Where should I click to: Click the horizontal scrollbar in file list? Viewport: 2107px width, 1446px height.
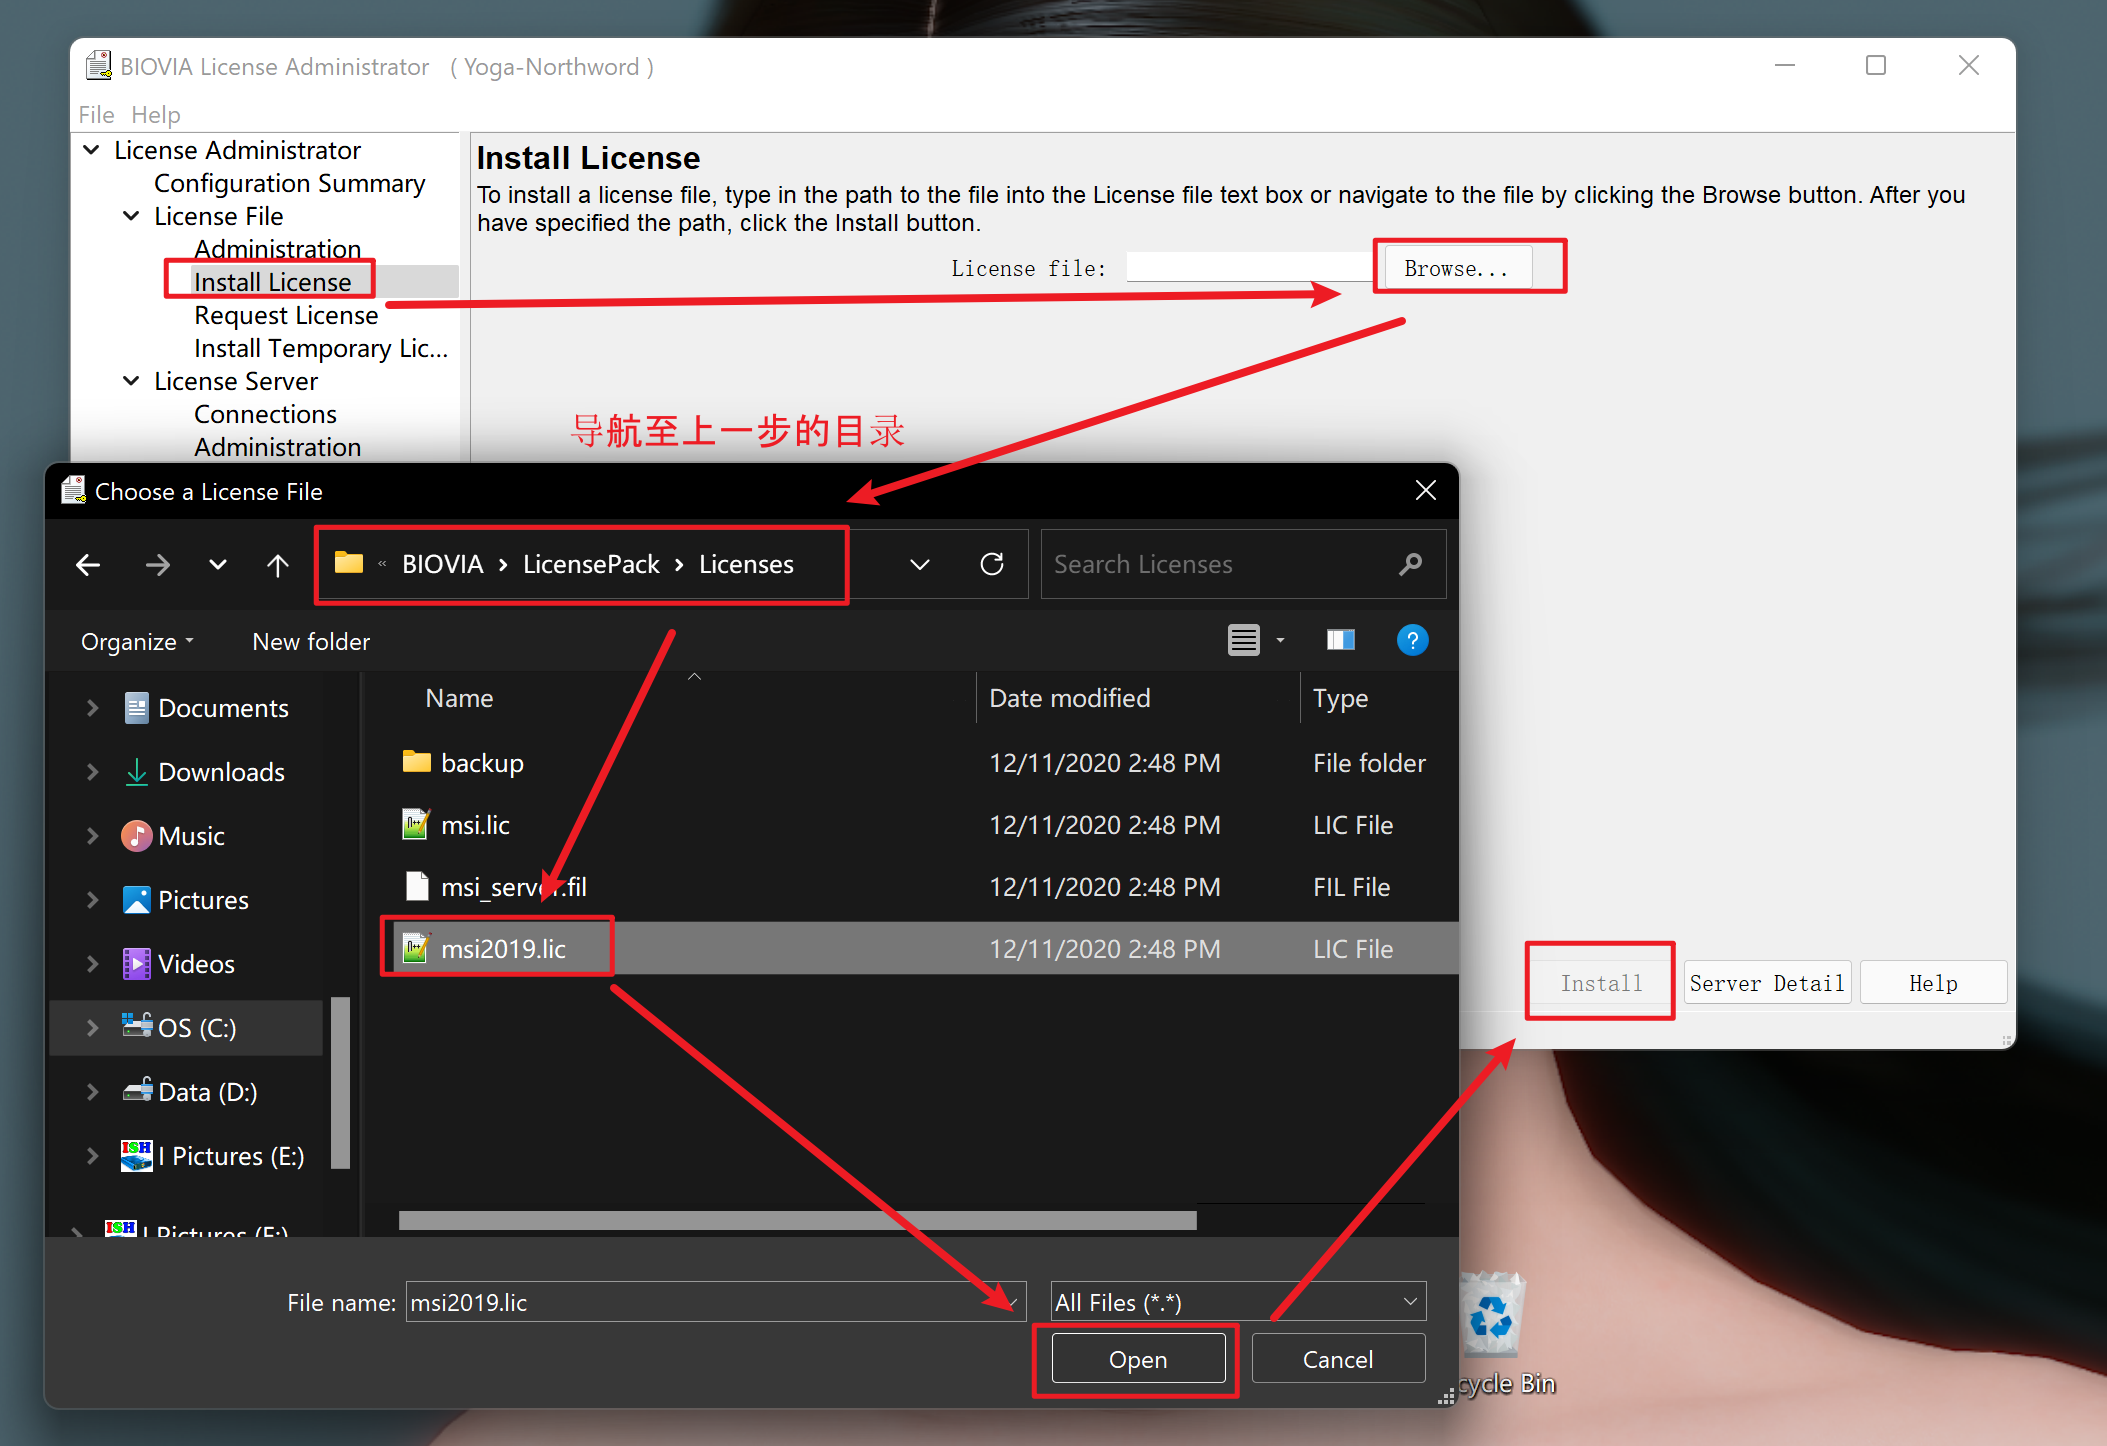pyautogui.click(x=797, y=1220)
